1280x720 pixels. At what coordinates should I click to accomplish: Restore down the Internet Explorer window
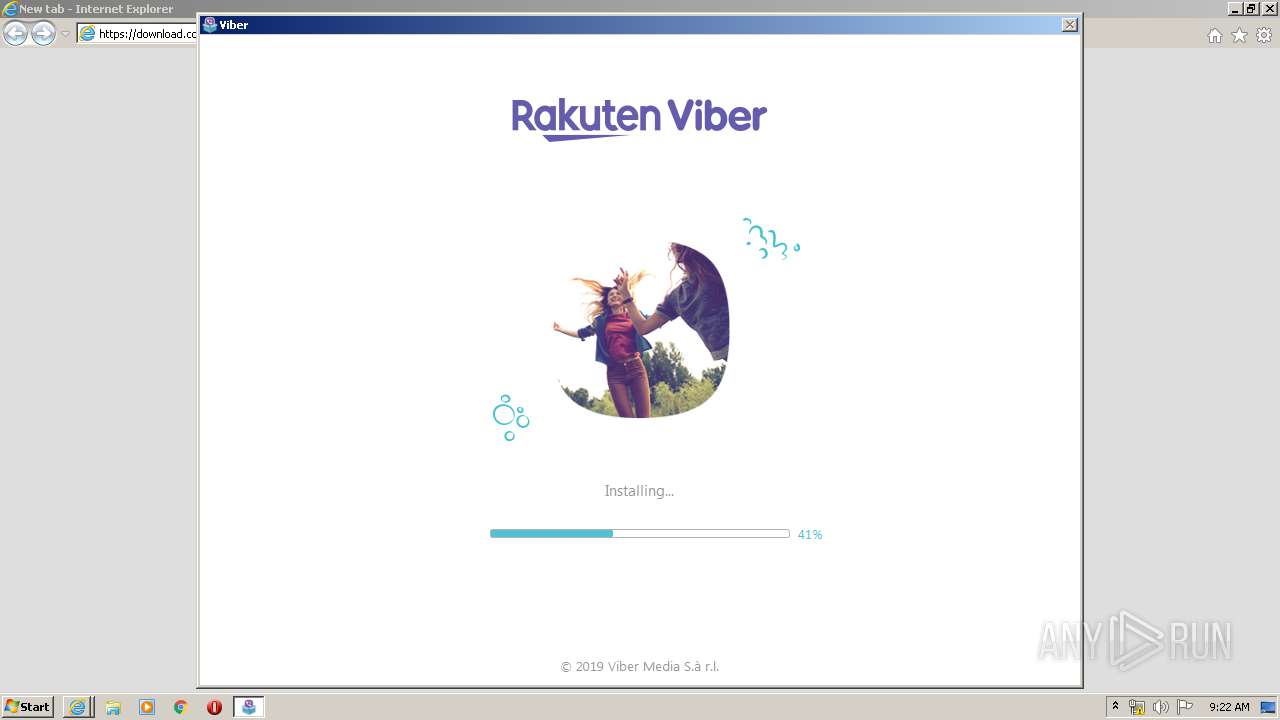(1251, 9)
